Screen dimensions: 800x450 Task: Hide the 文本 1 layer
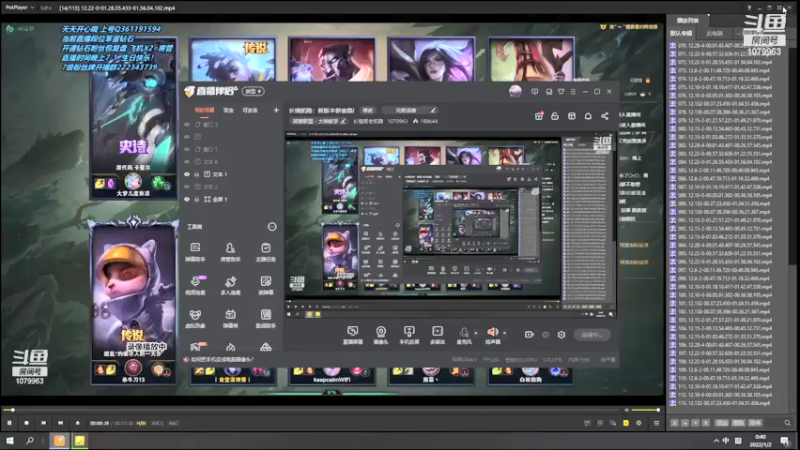(x=187, y=174)
